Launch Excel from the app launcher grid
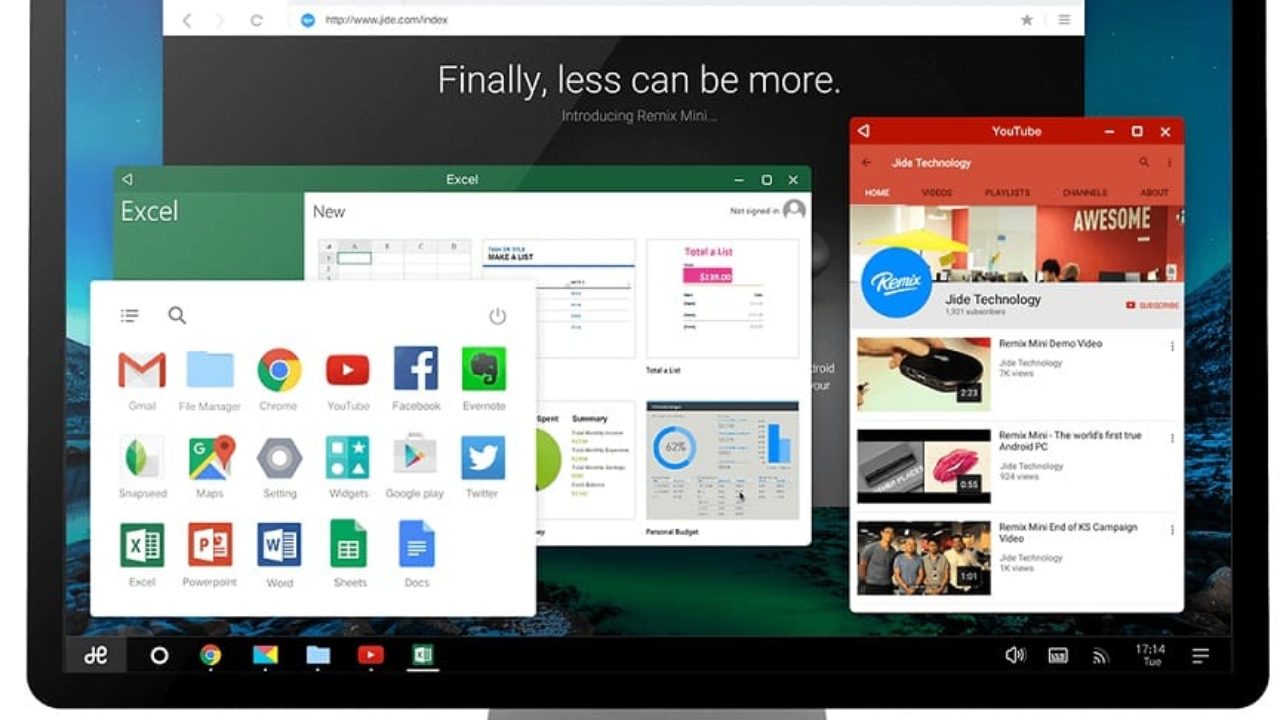 142,545
